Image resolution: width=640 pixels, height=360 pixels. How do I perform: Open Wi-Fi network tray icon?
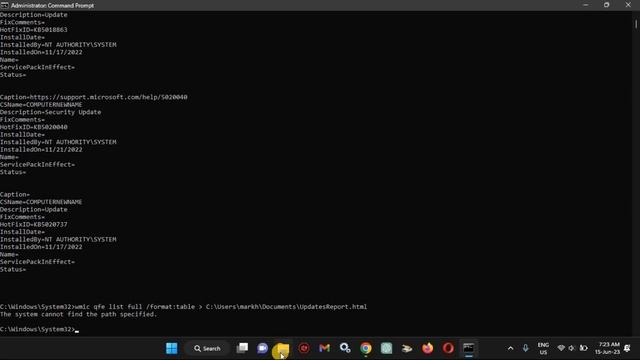pyautogui.click(x=561, y=348)
